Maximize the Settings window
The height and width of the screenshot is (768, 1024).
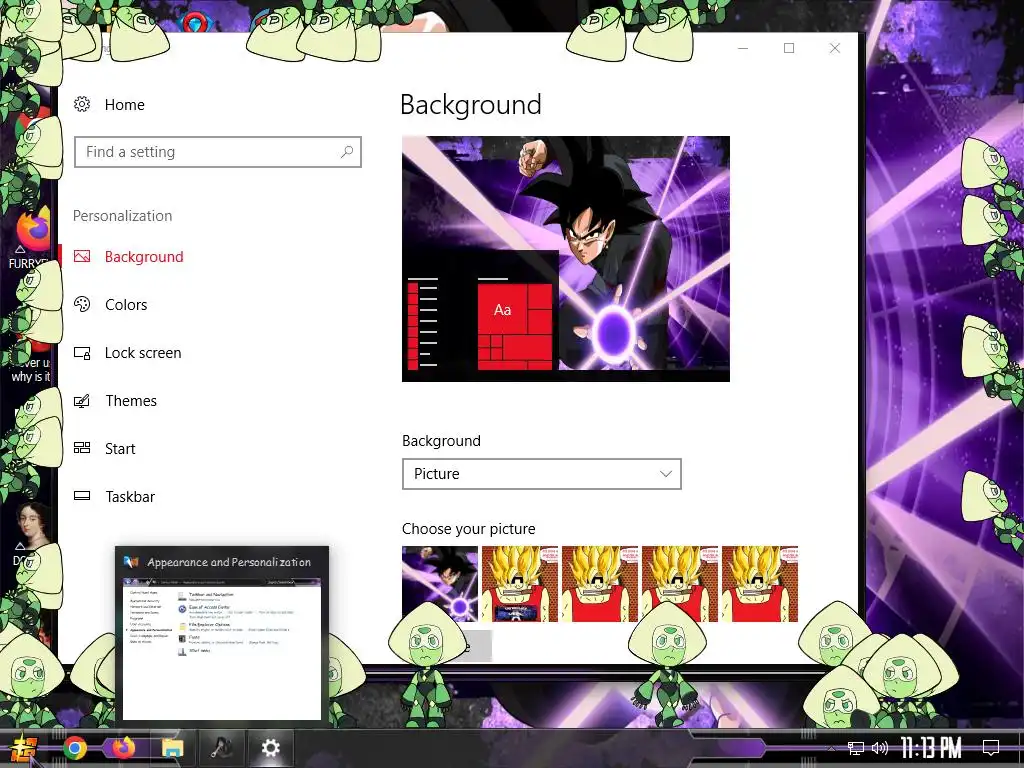(x=789, y=48)
